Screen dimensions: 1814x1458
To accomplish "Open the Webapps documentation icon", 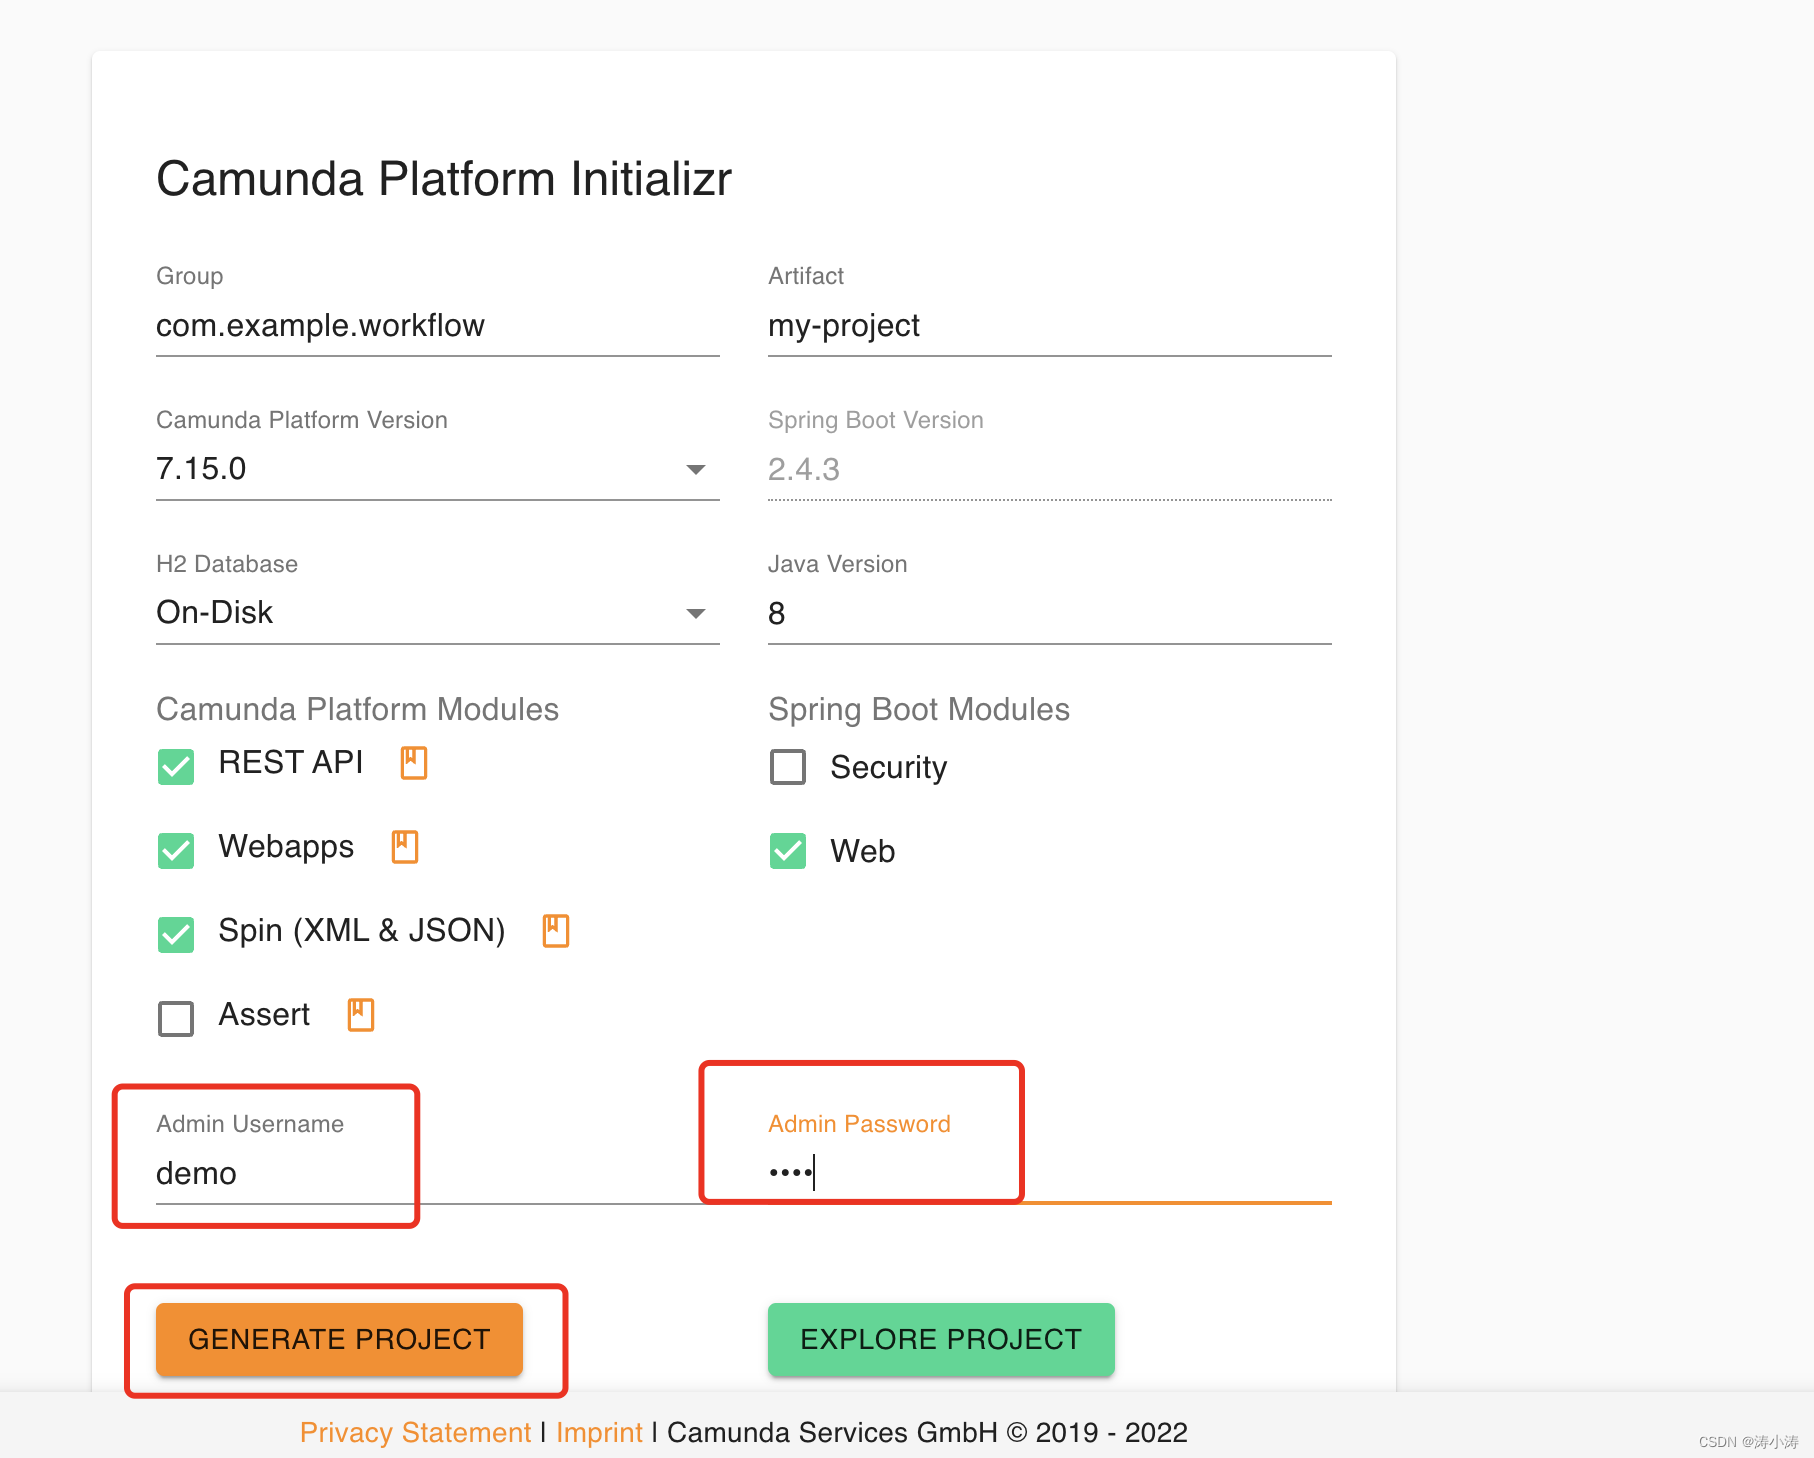I will (405, 847).
